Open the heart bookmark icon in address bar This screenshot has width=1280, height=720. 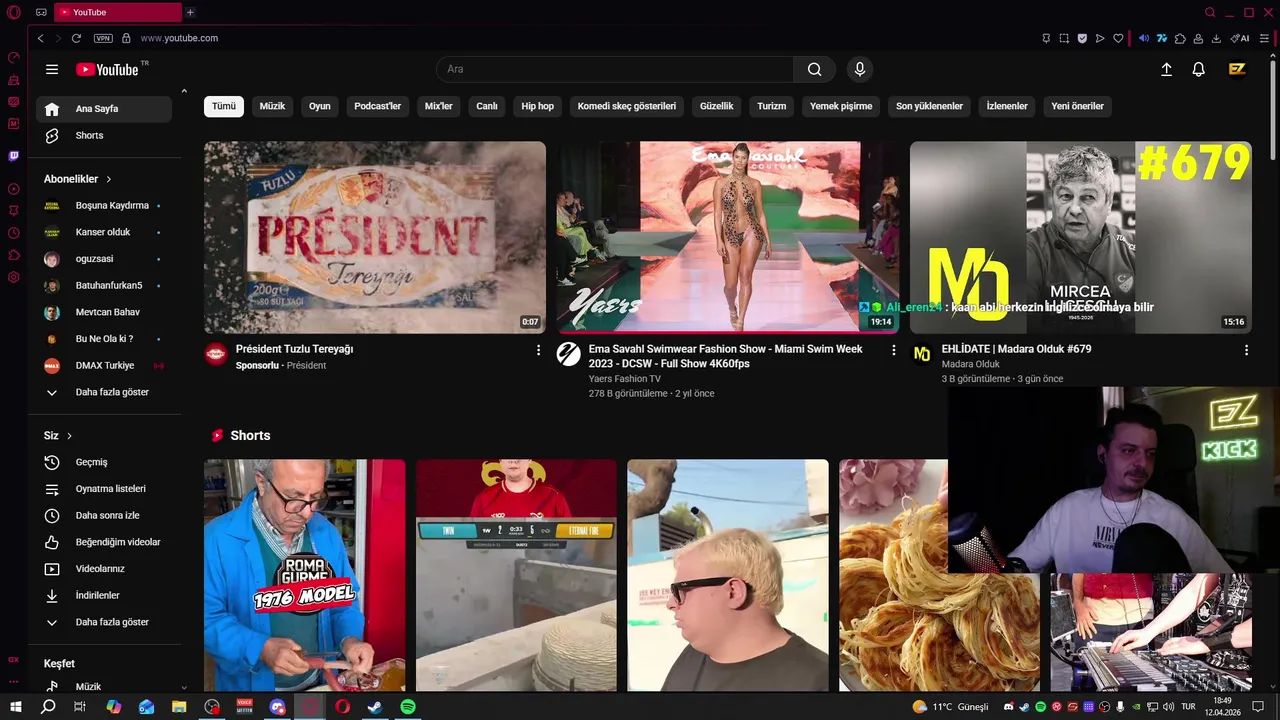1118,38
